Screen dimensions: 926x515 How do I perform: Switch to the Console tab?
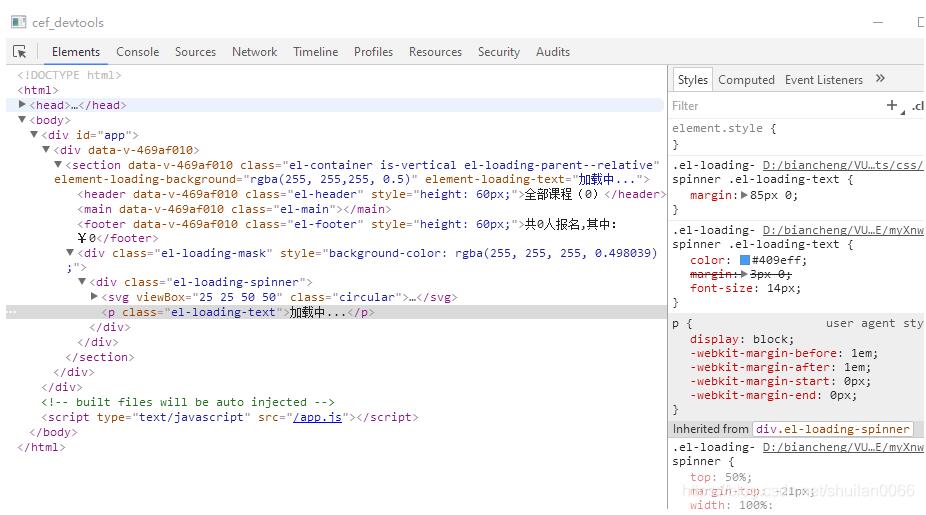coord(138,52)
